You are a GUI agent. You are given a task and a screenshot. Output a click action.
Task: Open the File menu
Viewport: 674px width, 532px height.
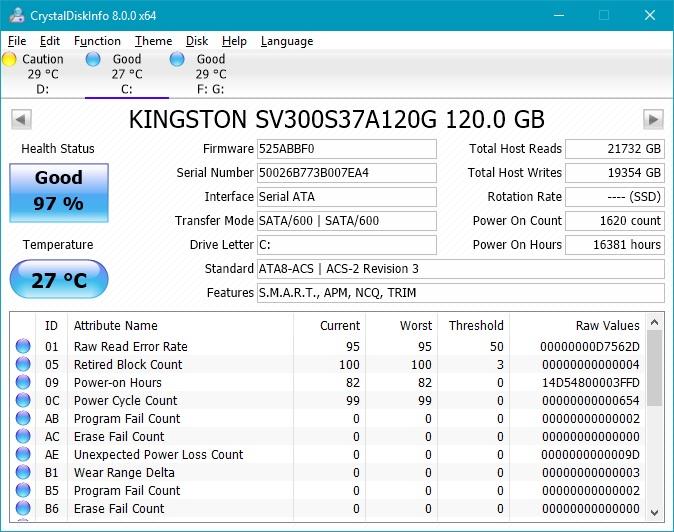17,41
